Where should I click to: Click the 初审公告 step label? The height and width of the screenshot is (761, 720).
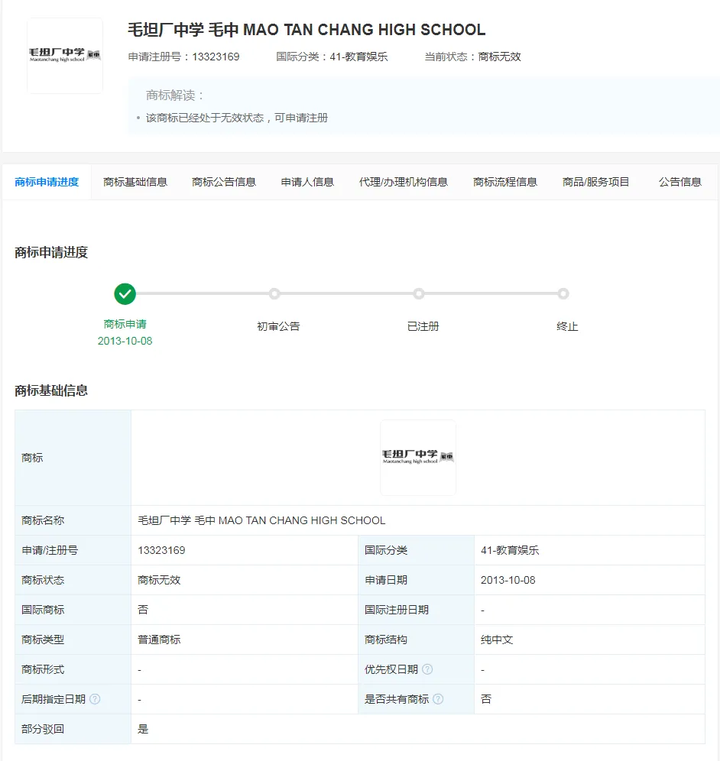tap(278, 327)
